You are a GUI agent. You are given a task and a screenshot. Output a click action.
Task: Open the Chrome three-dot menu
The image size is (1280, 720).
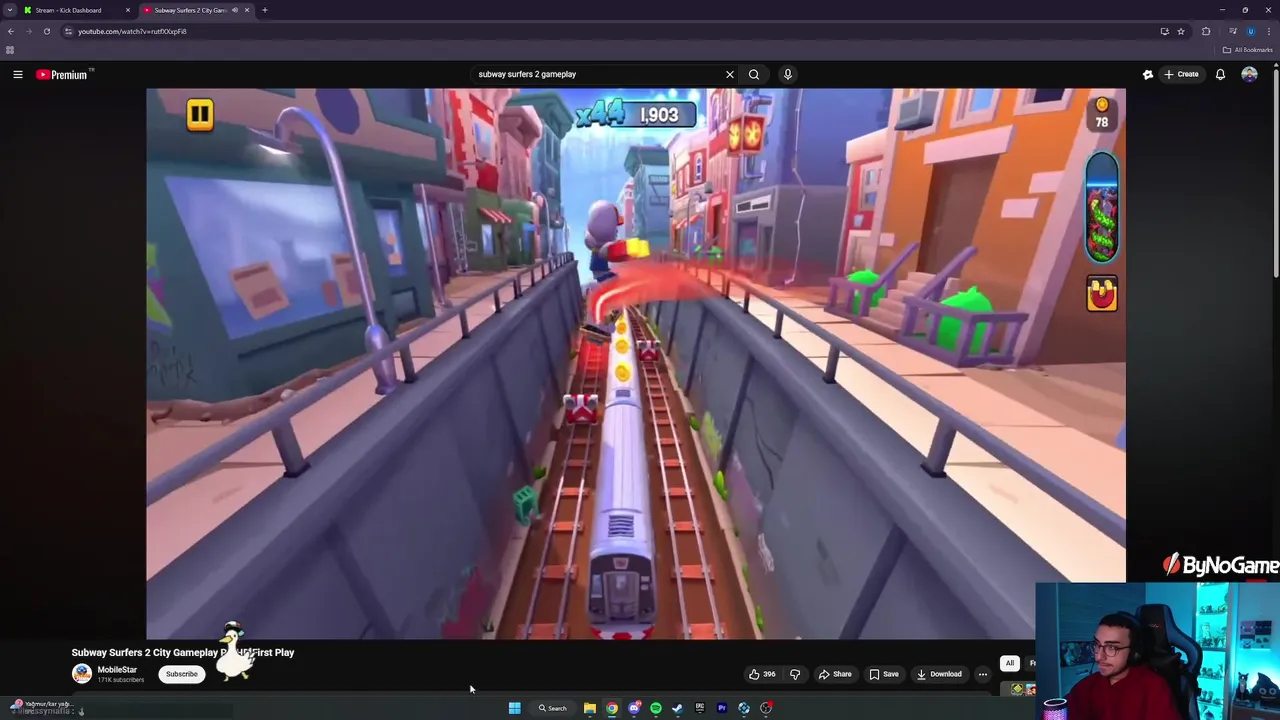pyautogui.click(x=1268, y=31)
